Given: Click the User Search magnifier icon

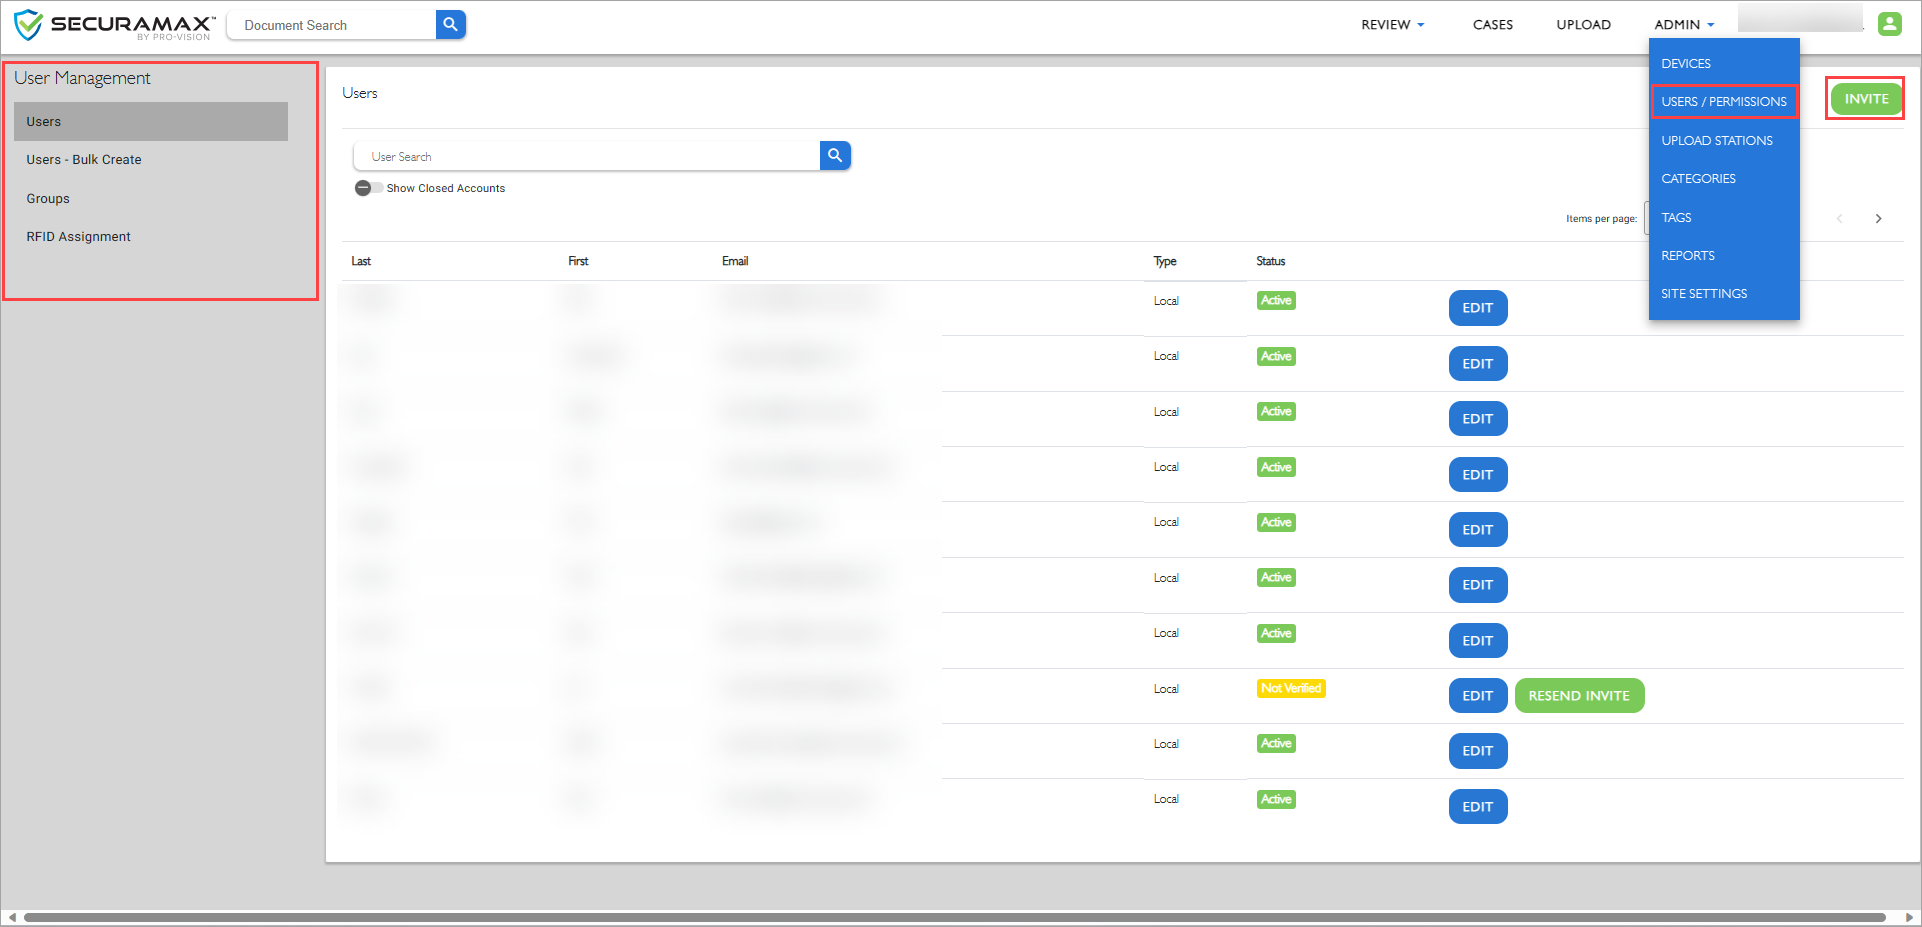Looking at the screenshot, I should tap(834, 155).
